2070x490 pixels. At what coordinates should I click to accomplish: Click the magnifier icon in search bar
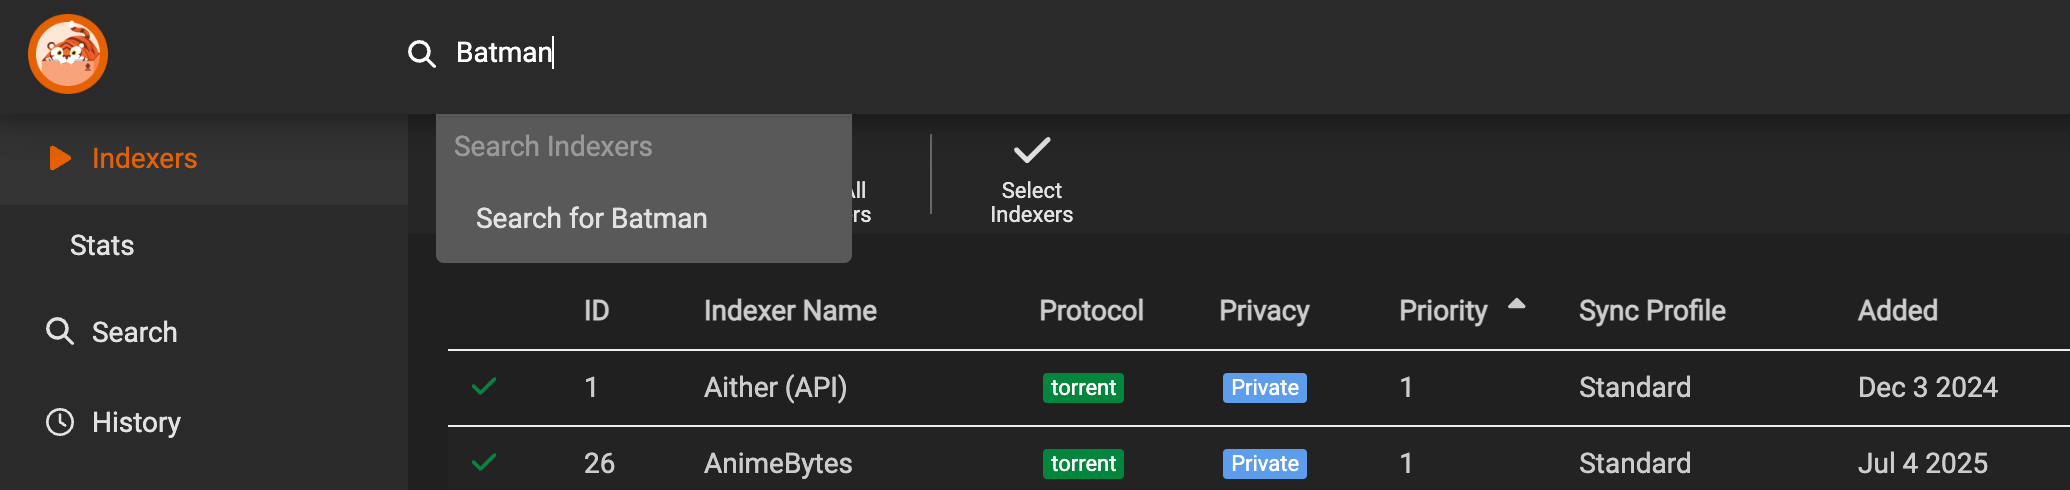[x=421, y=54]
